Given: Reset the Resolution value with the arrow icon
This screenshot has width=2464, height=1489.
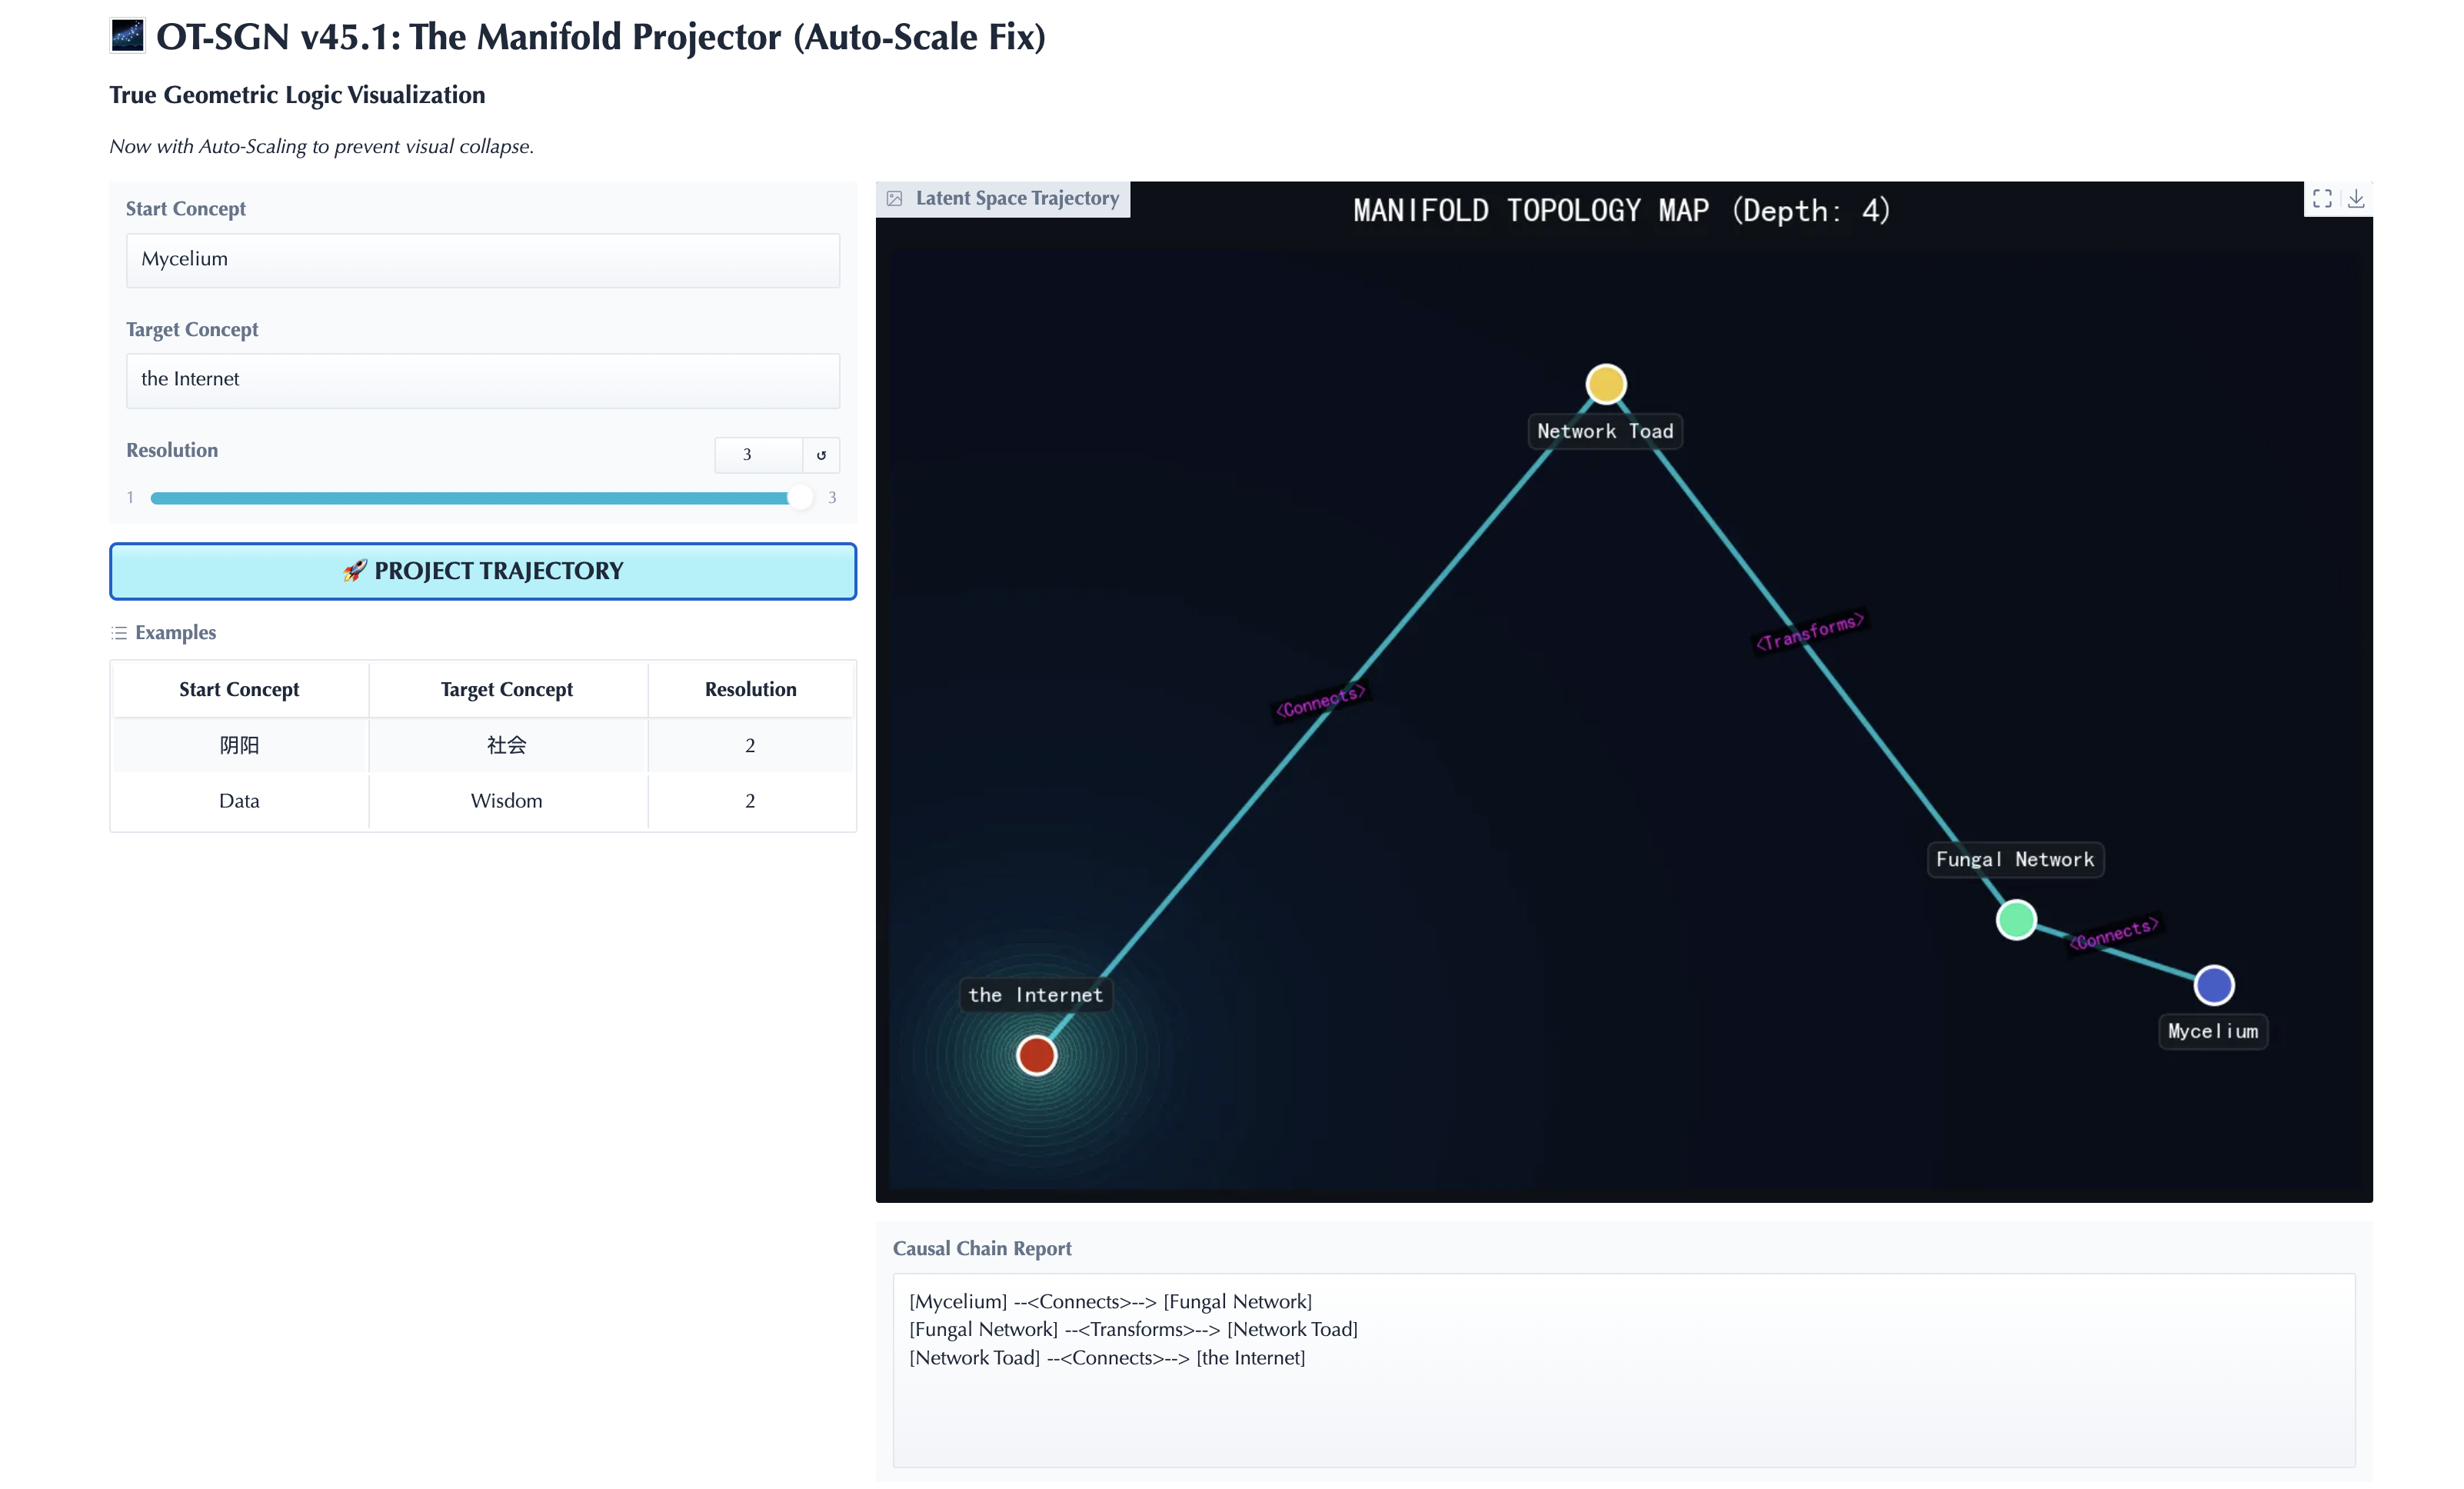Looking at the screenshot, I should coord(821,455).
